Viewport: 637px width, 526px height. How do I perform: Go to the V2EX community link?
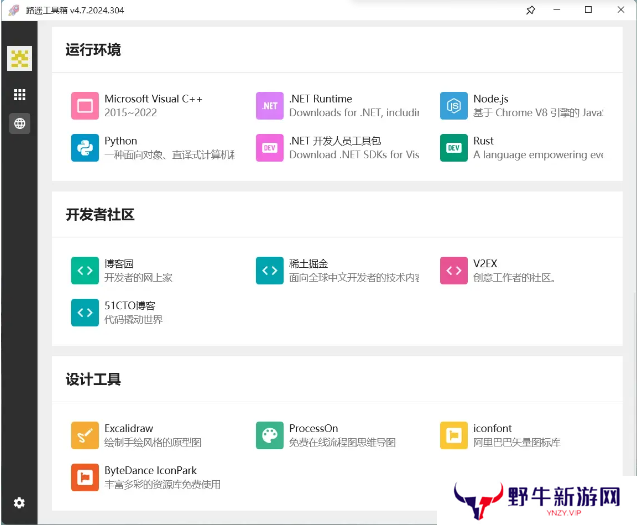(x=485, y=264)
